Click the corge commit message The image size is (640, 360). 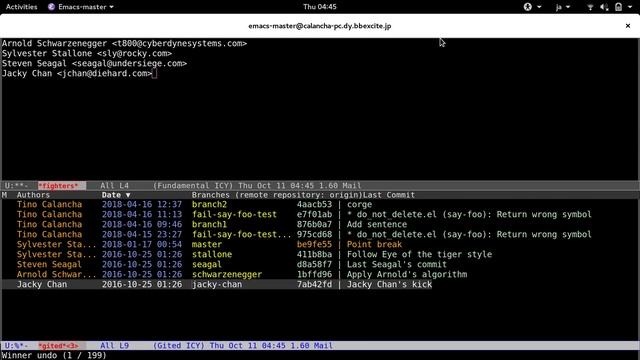tap(359, 204)
